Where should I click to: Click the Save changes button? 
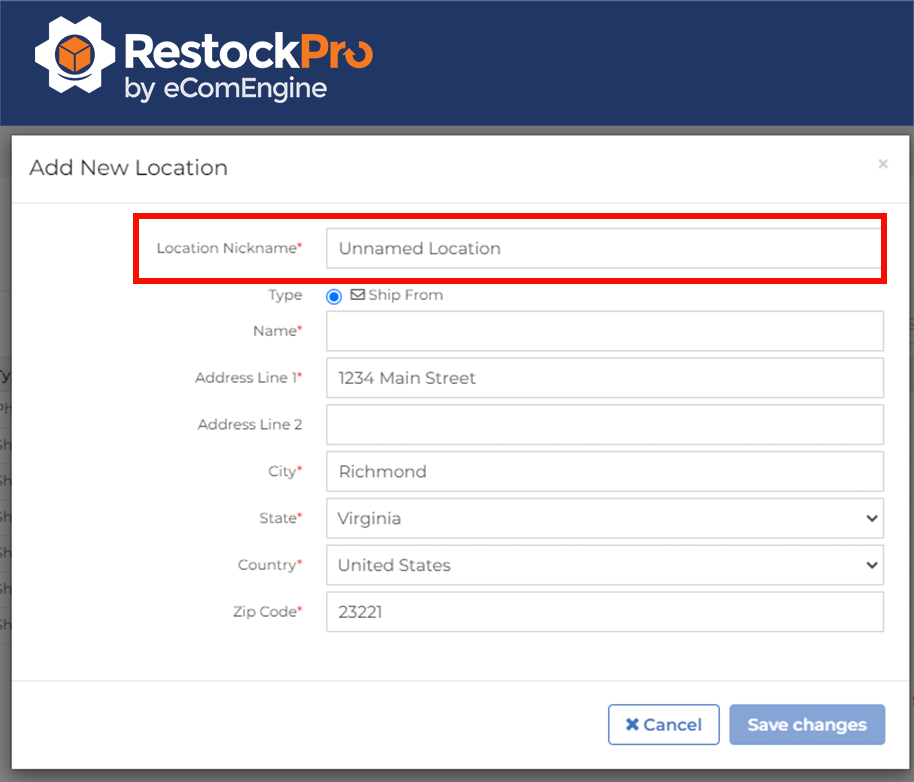click(806, 725)
